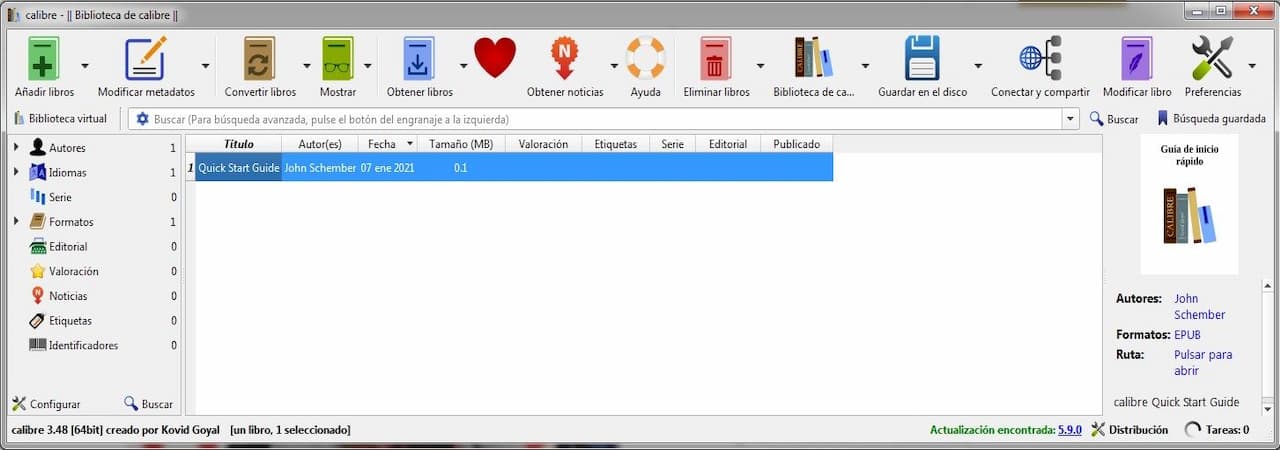Click Conectar y compartir icon
The height and width of the screenshot is (450, 1280).
click(x=1040, y=58)
